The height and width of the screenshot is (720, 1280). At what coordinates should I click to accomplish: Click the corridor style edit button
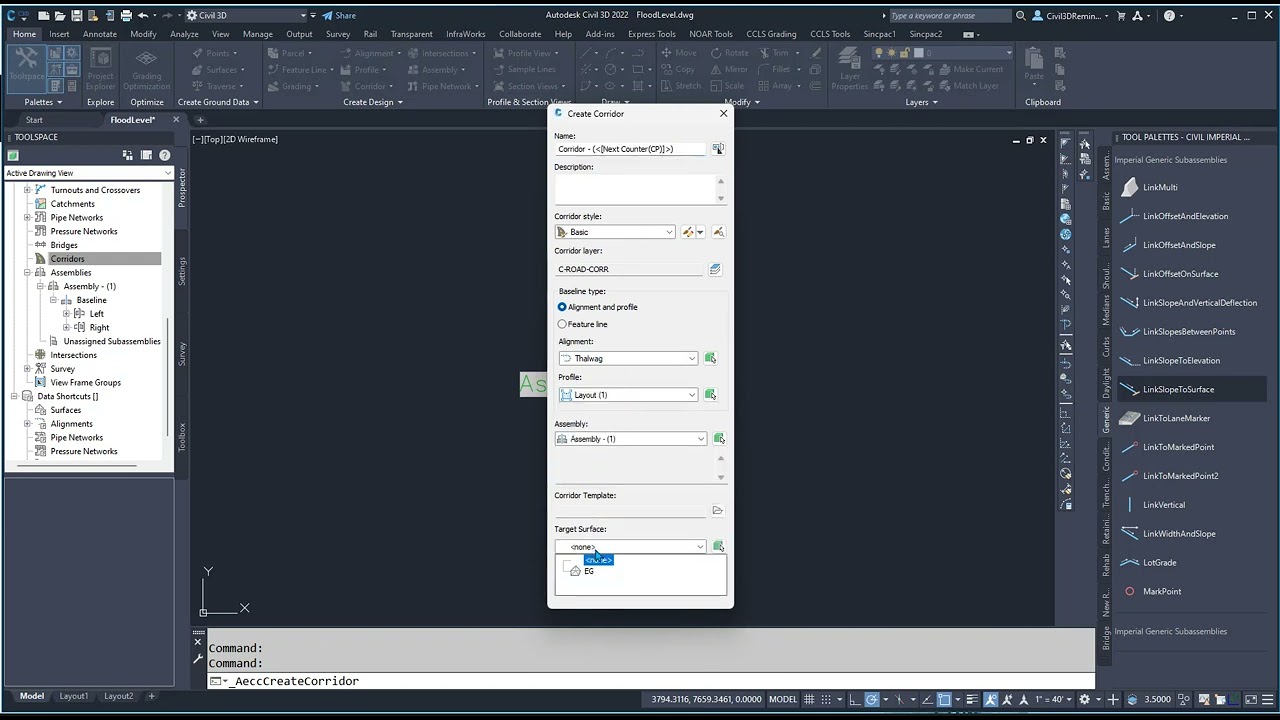[690, 232]
